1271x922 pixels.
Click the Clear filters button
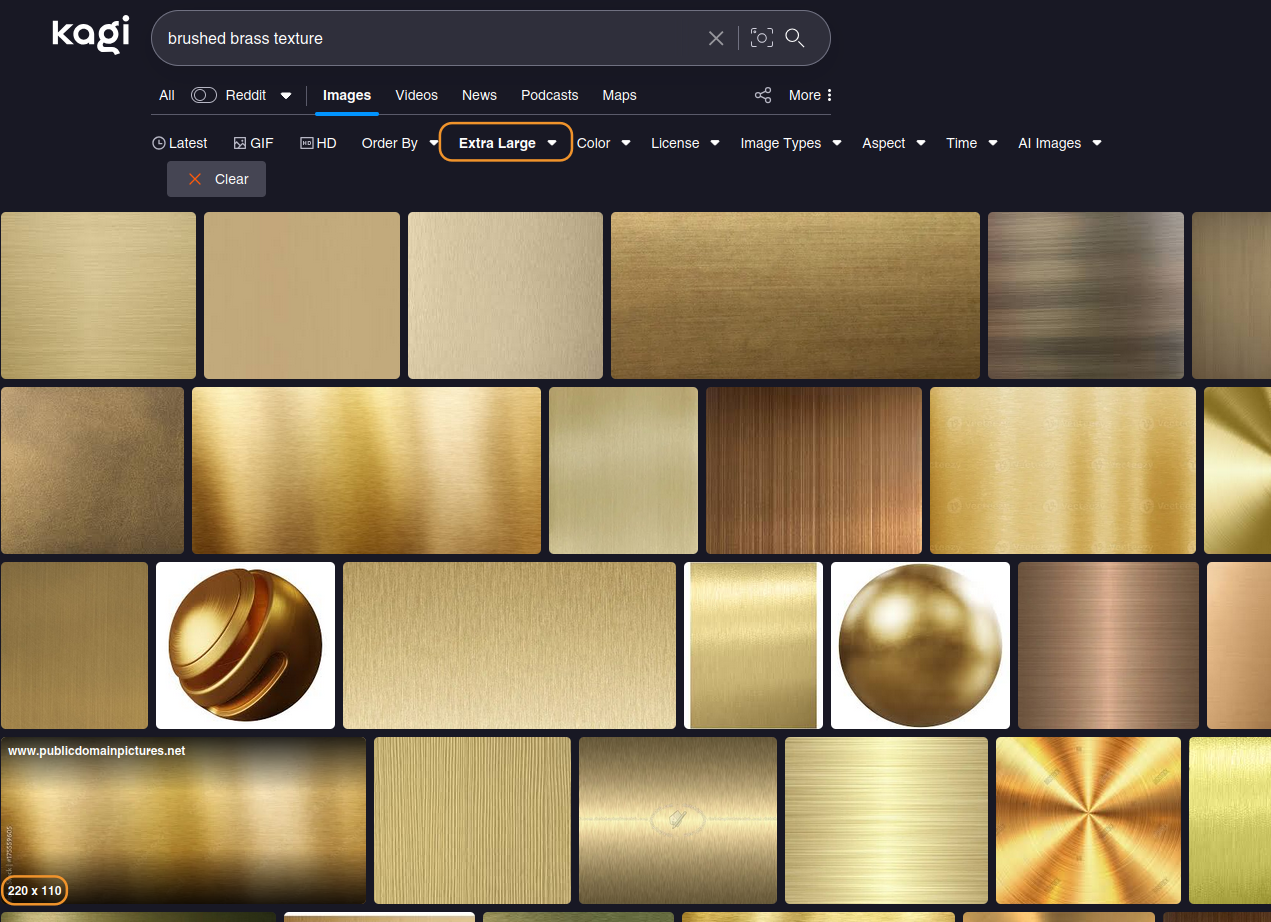(x=217, y=179)
